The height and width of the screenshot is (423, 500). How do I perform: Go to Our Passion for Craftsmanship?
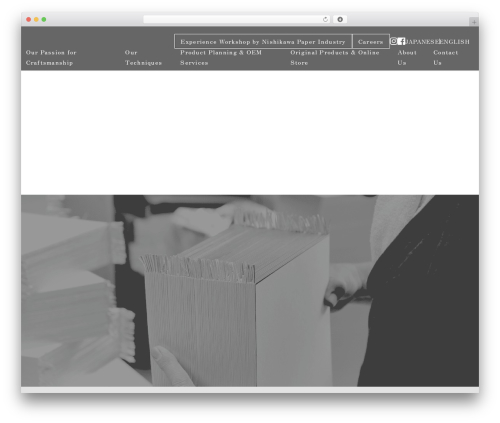[51, 57]
